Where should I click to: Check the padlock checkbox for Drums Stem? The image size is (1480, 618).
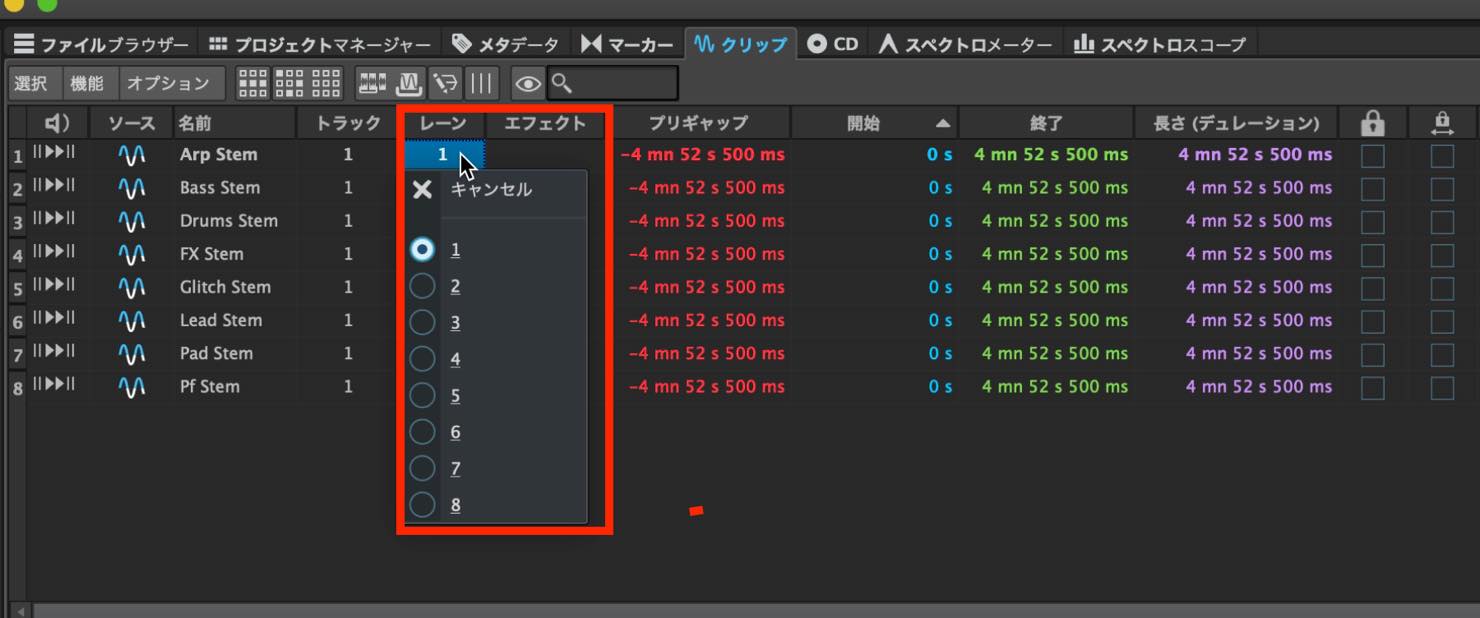tap(1373, 222)
